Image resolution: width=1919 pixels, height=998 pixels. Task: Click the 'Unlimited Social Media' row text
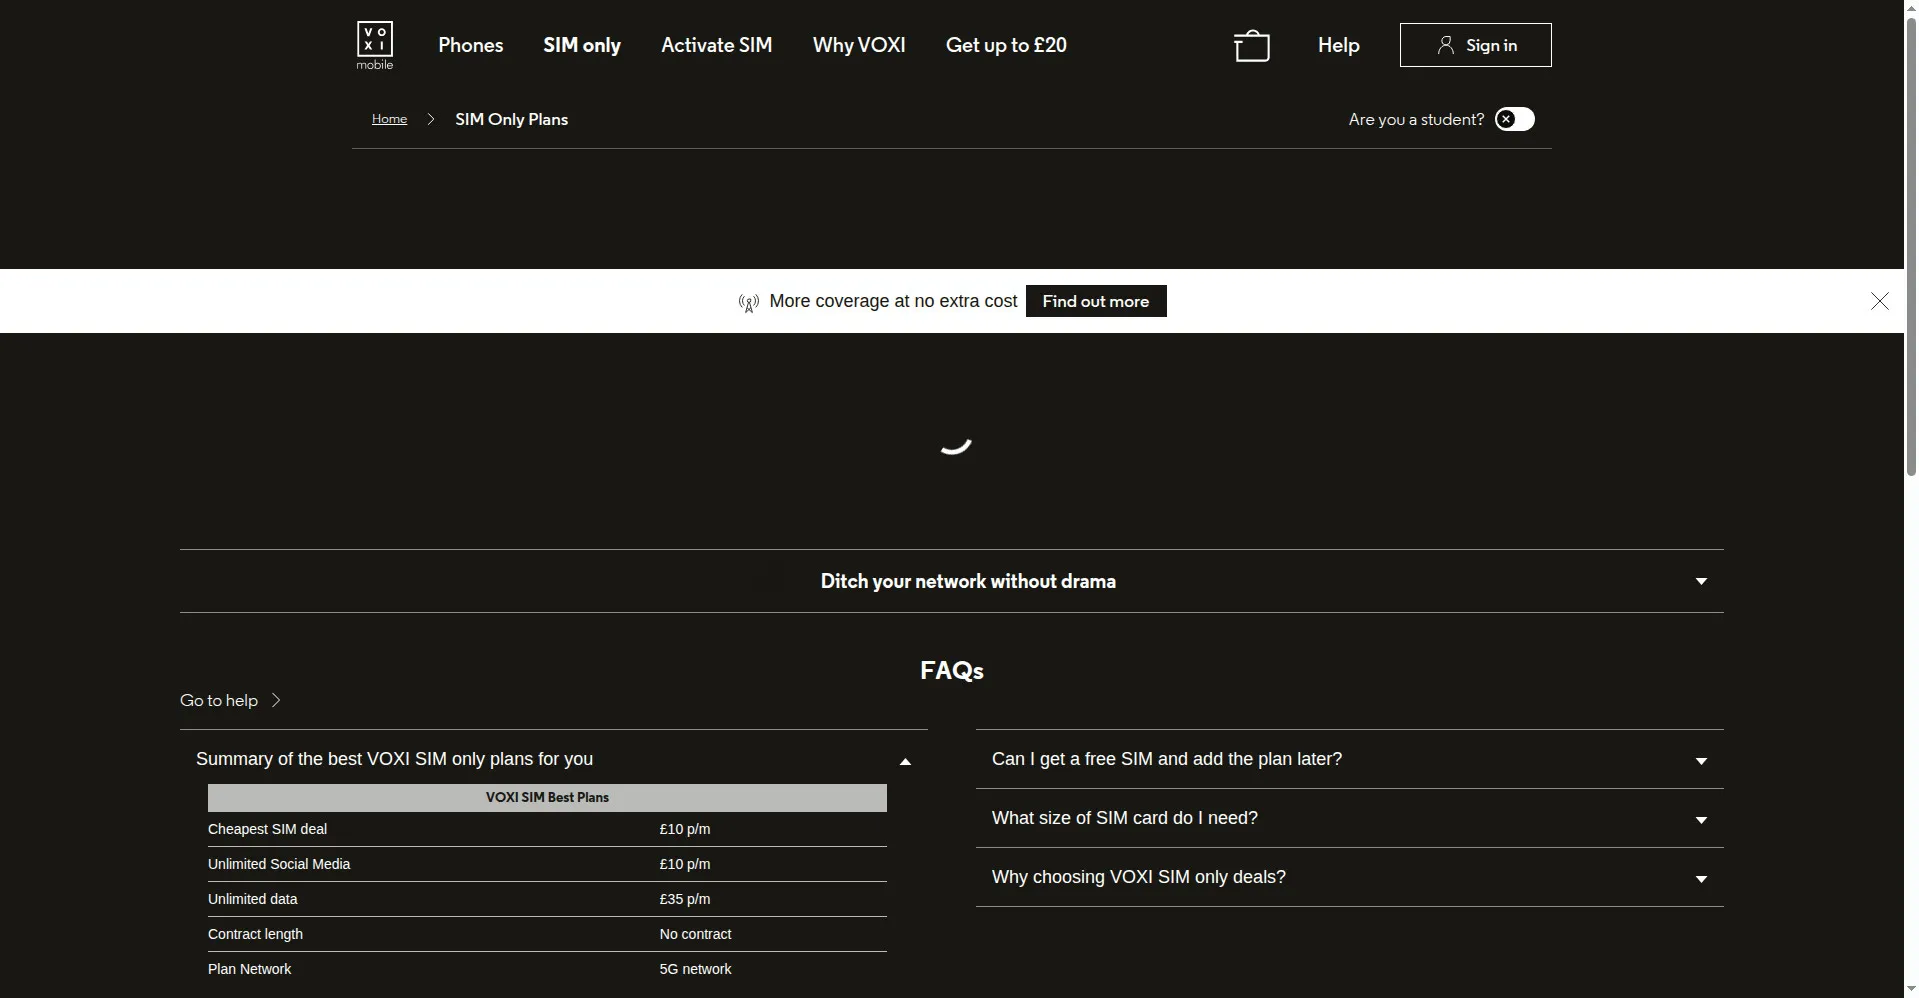coord(279,864)
